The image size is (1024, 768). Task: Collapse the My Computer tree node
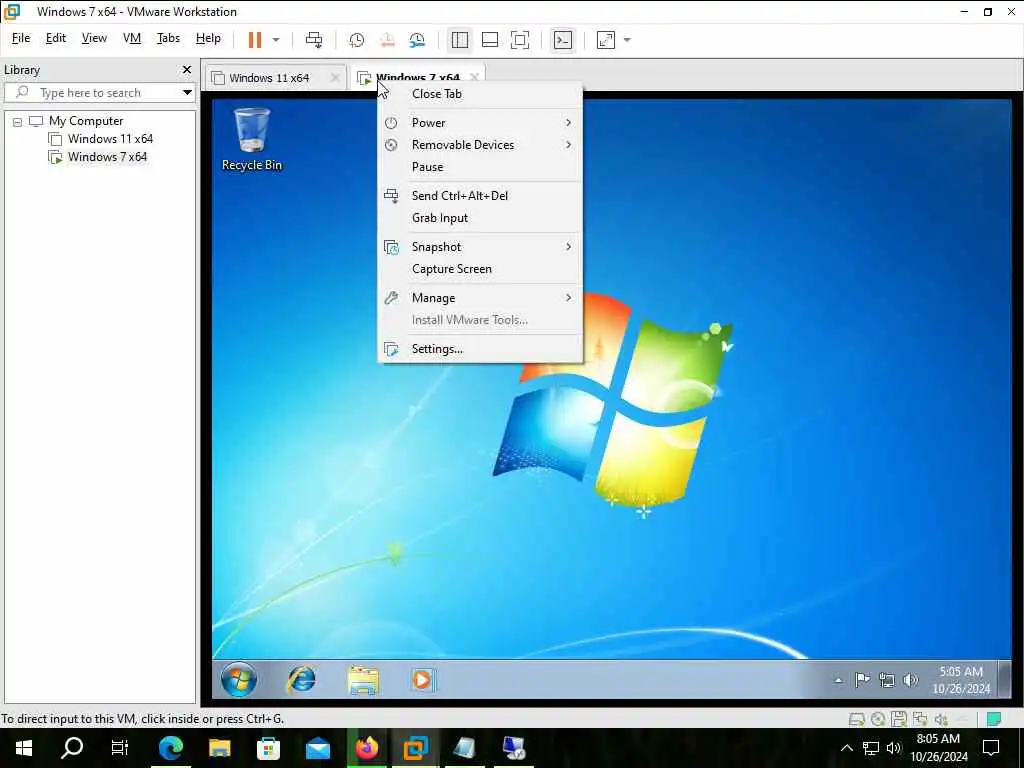[18, 121]
